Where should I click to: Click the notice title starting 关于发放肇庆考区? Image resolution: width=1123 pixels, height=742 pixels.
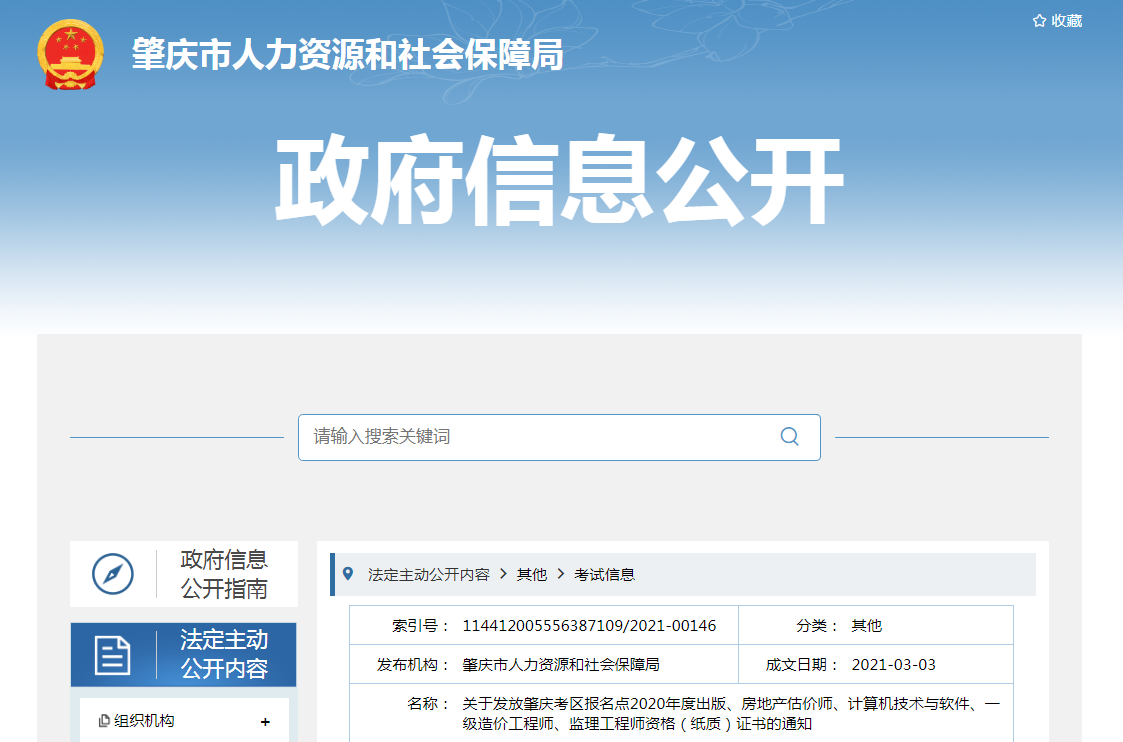click(x=731, y=714)
